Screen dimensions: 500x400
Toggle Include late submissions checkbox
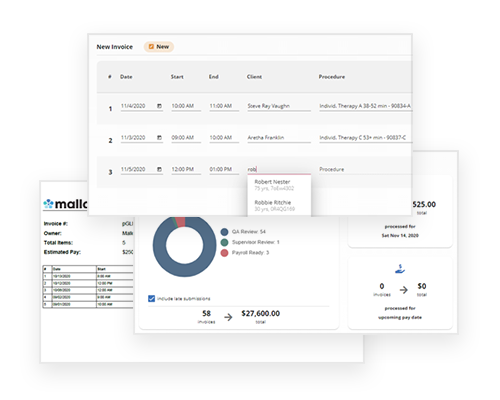[x=151, y=298]
